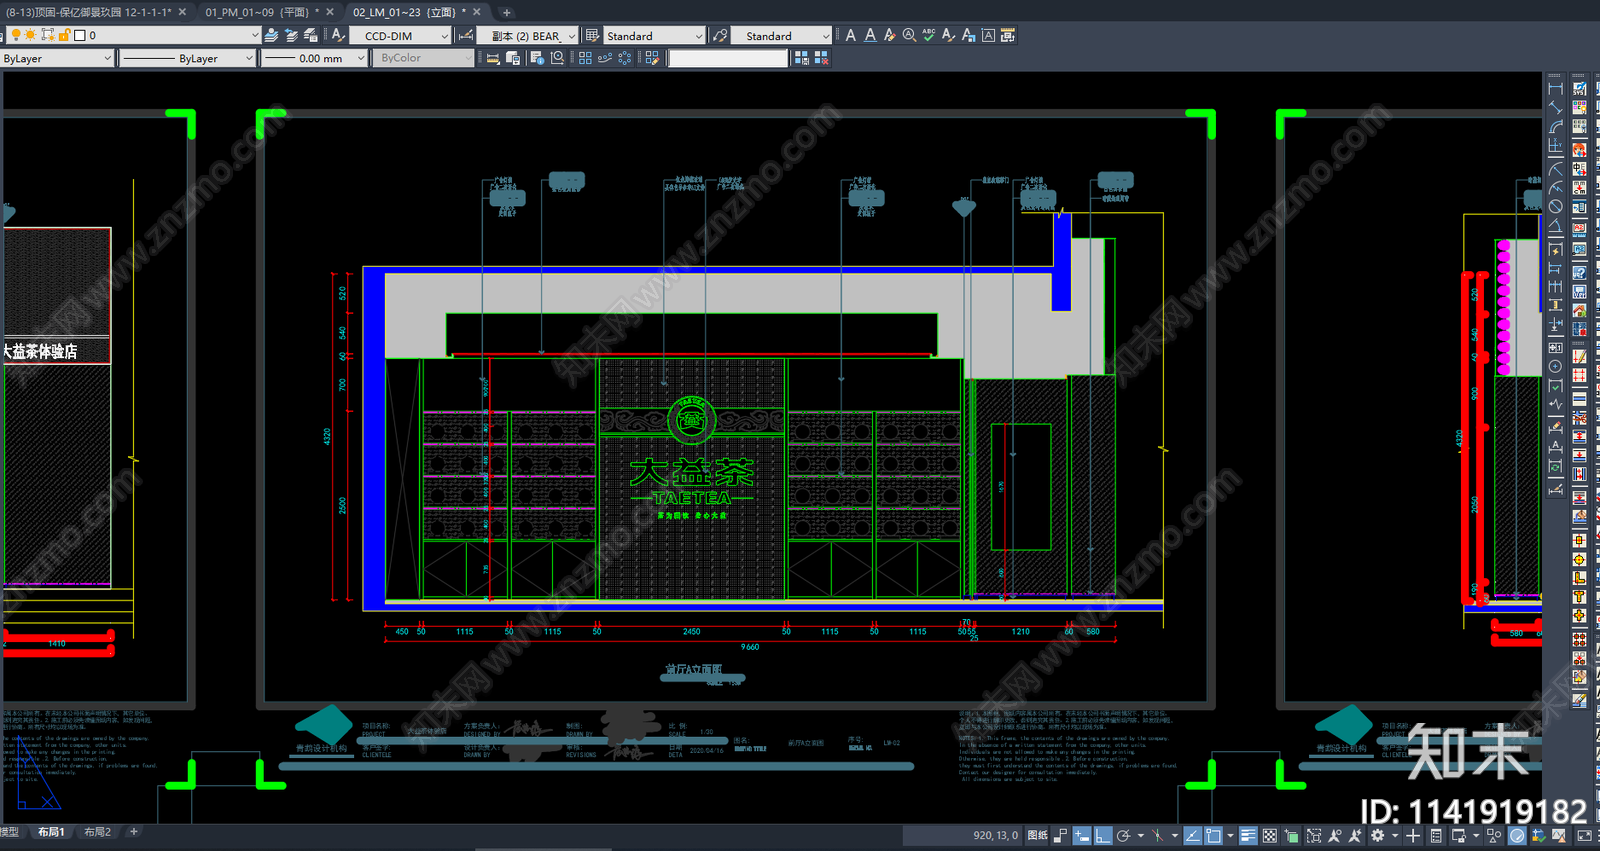Viewport: 1600px width, 851px height.
Task: Click the Find Text magnifier icon
Action: click(909, 35)
